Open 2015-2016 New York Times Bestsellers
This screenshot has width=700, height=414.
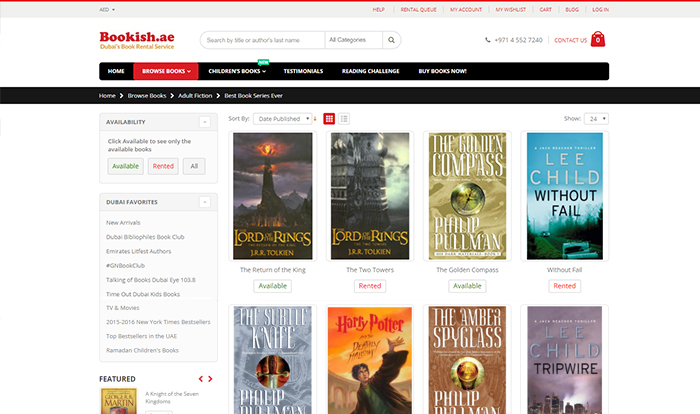pos(158,322)
